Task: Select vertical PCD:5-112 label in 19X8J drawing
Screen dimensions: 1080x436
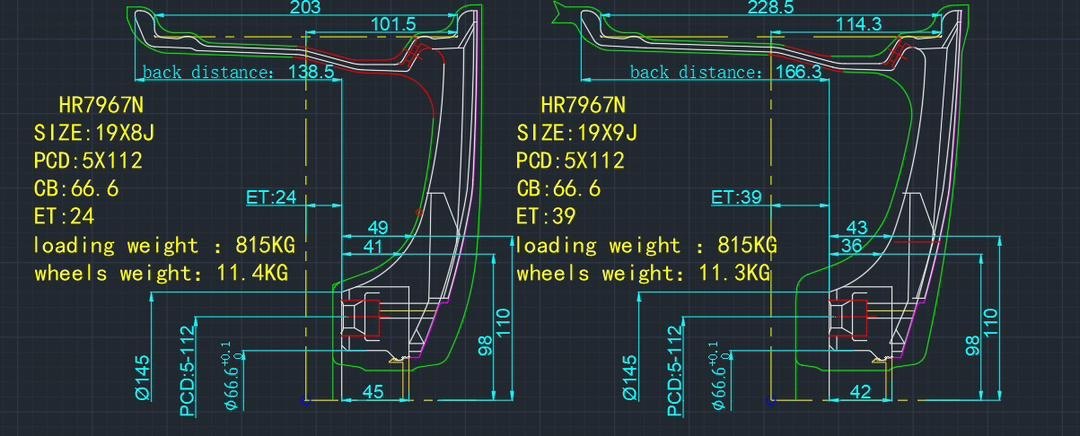Action: 188,371
